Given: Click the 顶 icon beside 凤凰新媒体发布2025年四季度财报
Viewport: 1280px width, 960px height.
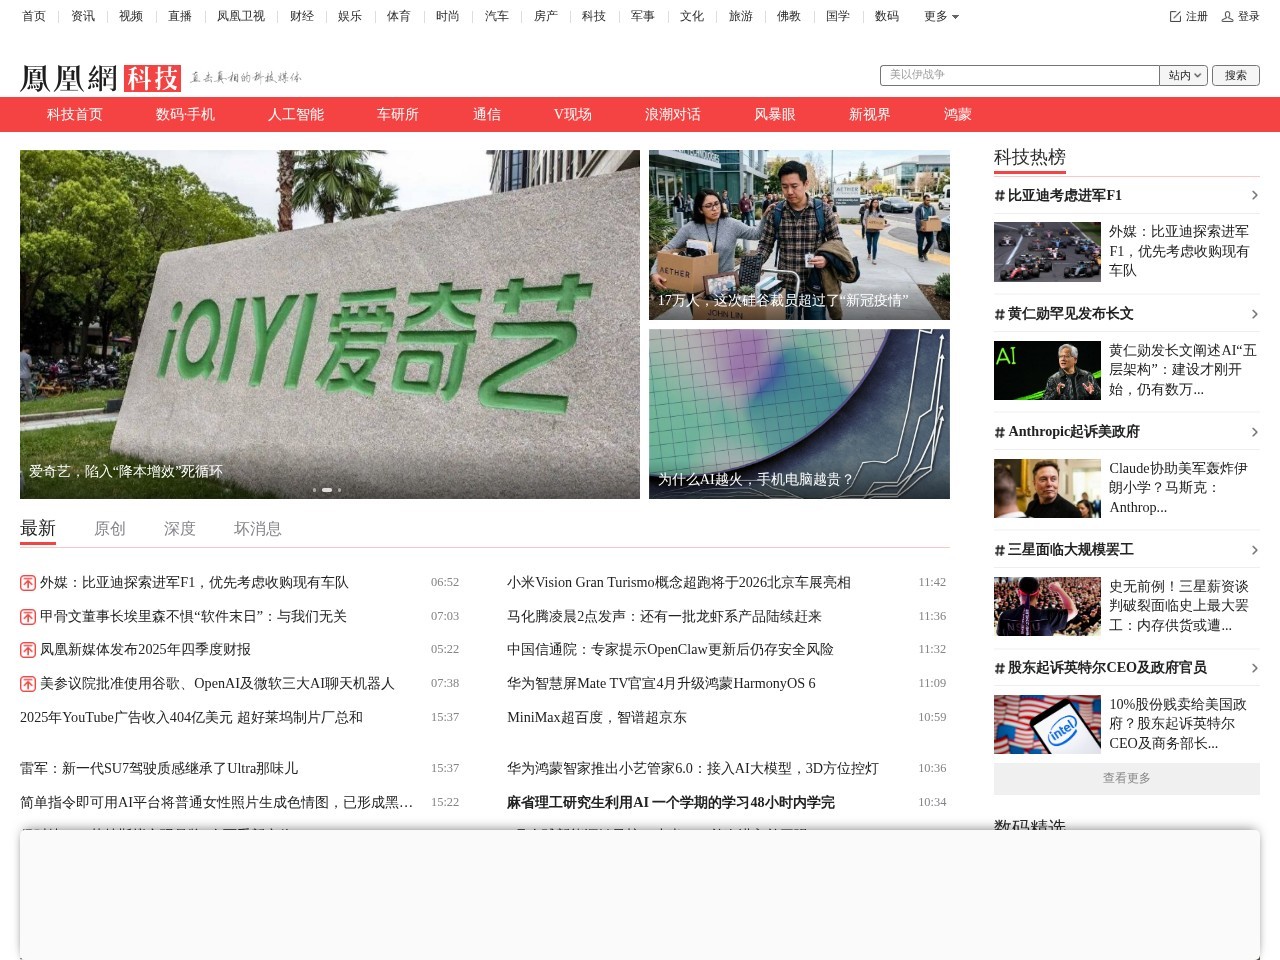Looking at the screenshot, I should [x=27, y=649].
